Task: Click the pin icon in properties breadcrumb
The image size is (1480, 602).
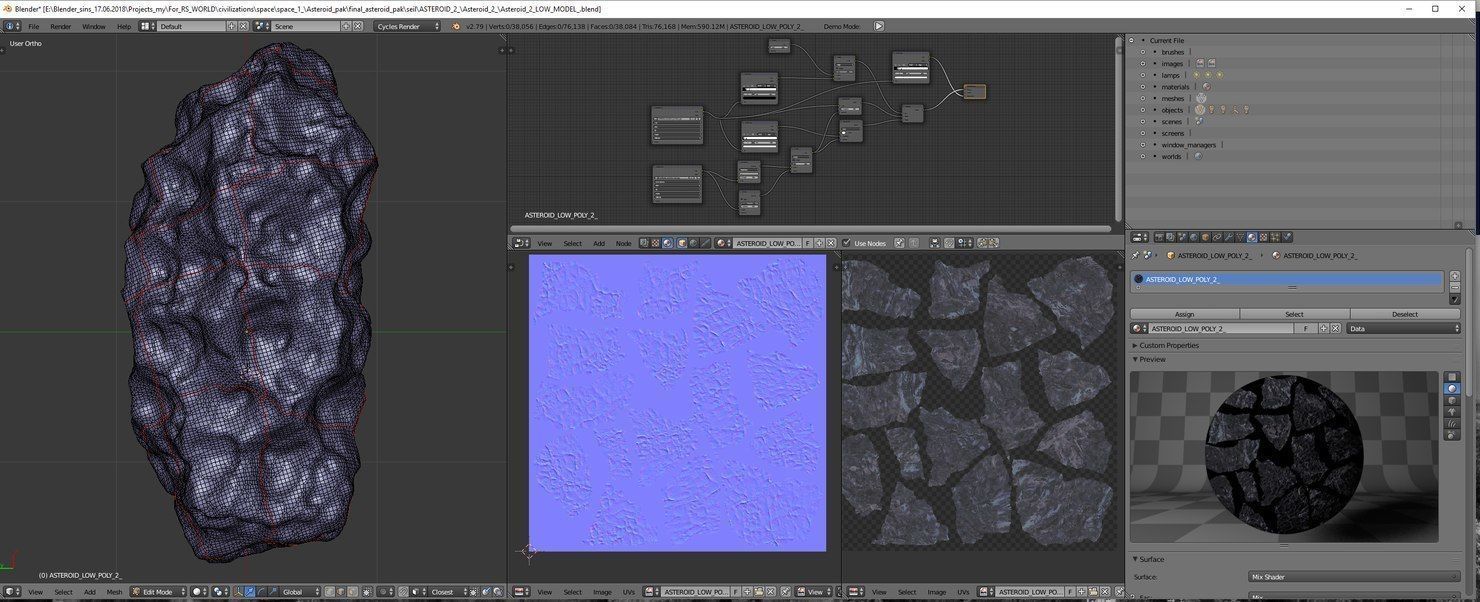Action: coord(1135,256)
